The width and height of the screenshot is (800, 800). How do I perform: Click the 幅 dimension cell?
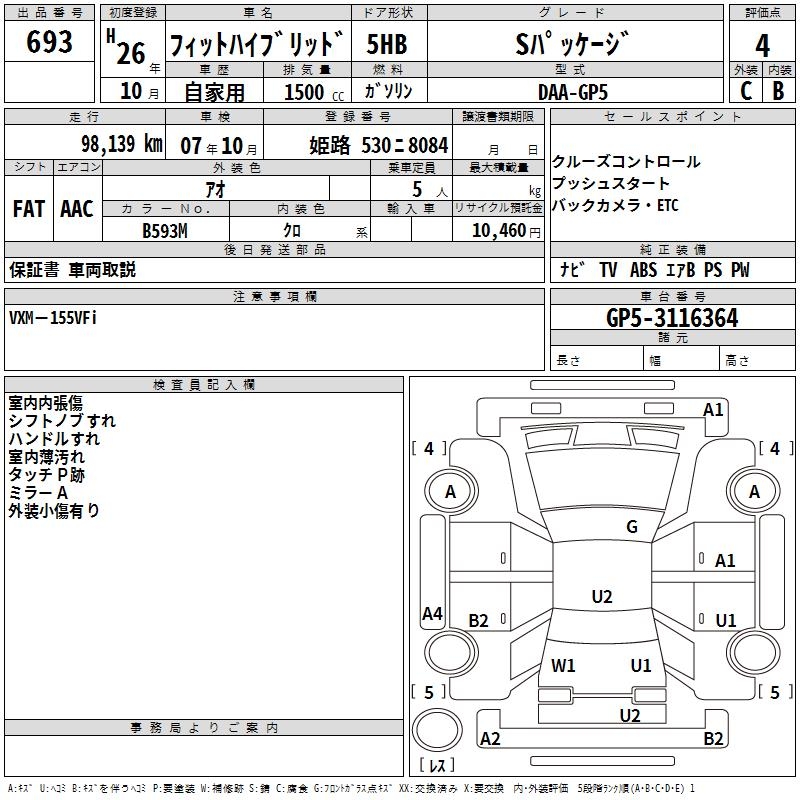click(x=682, y=358)
